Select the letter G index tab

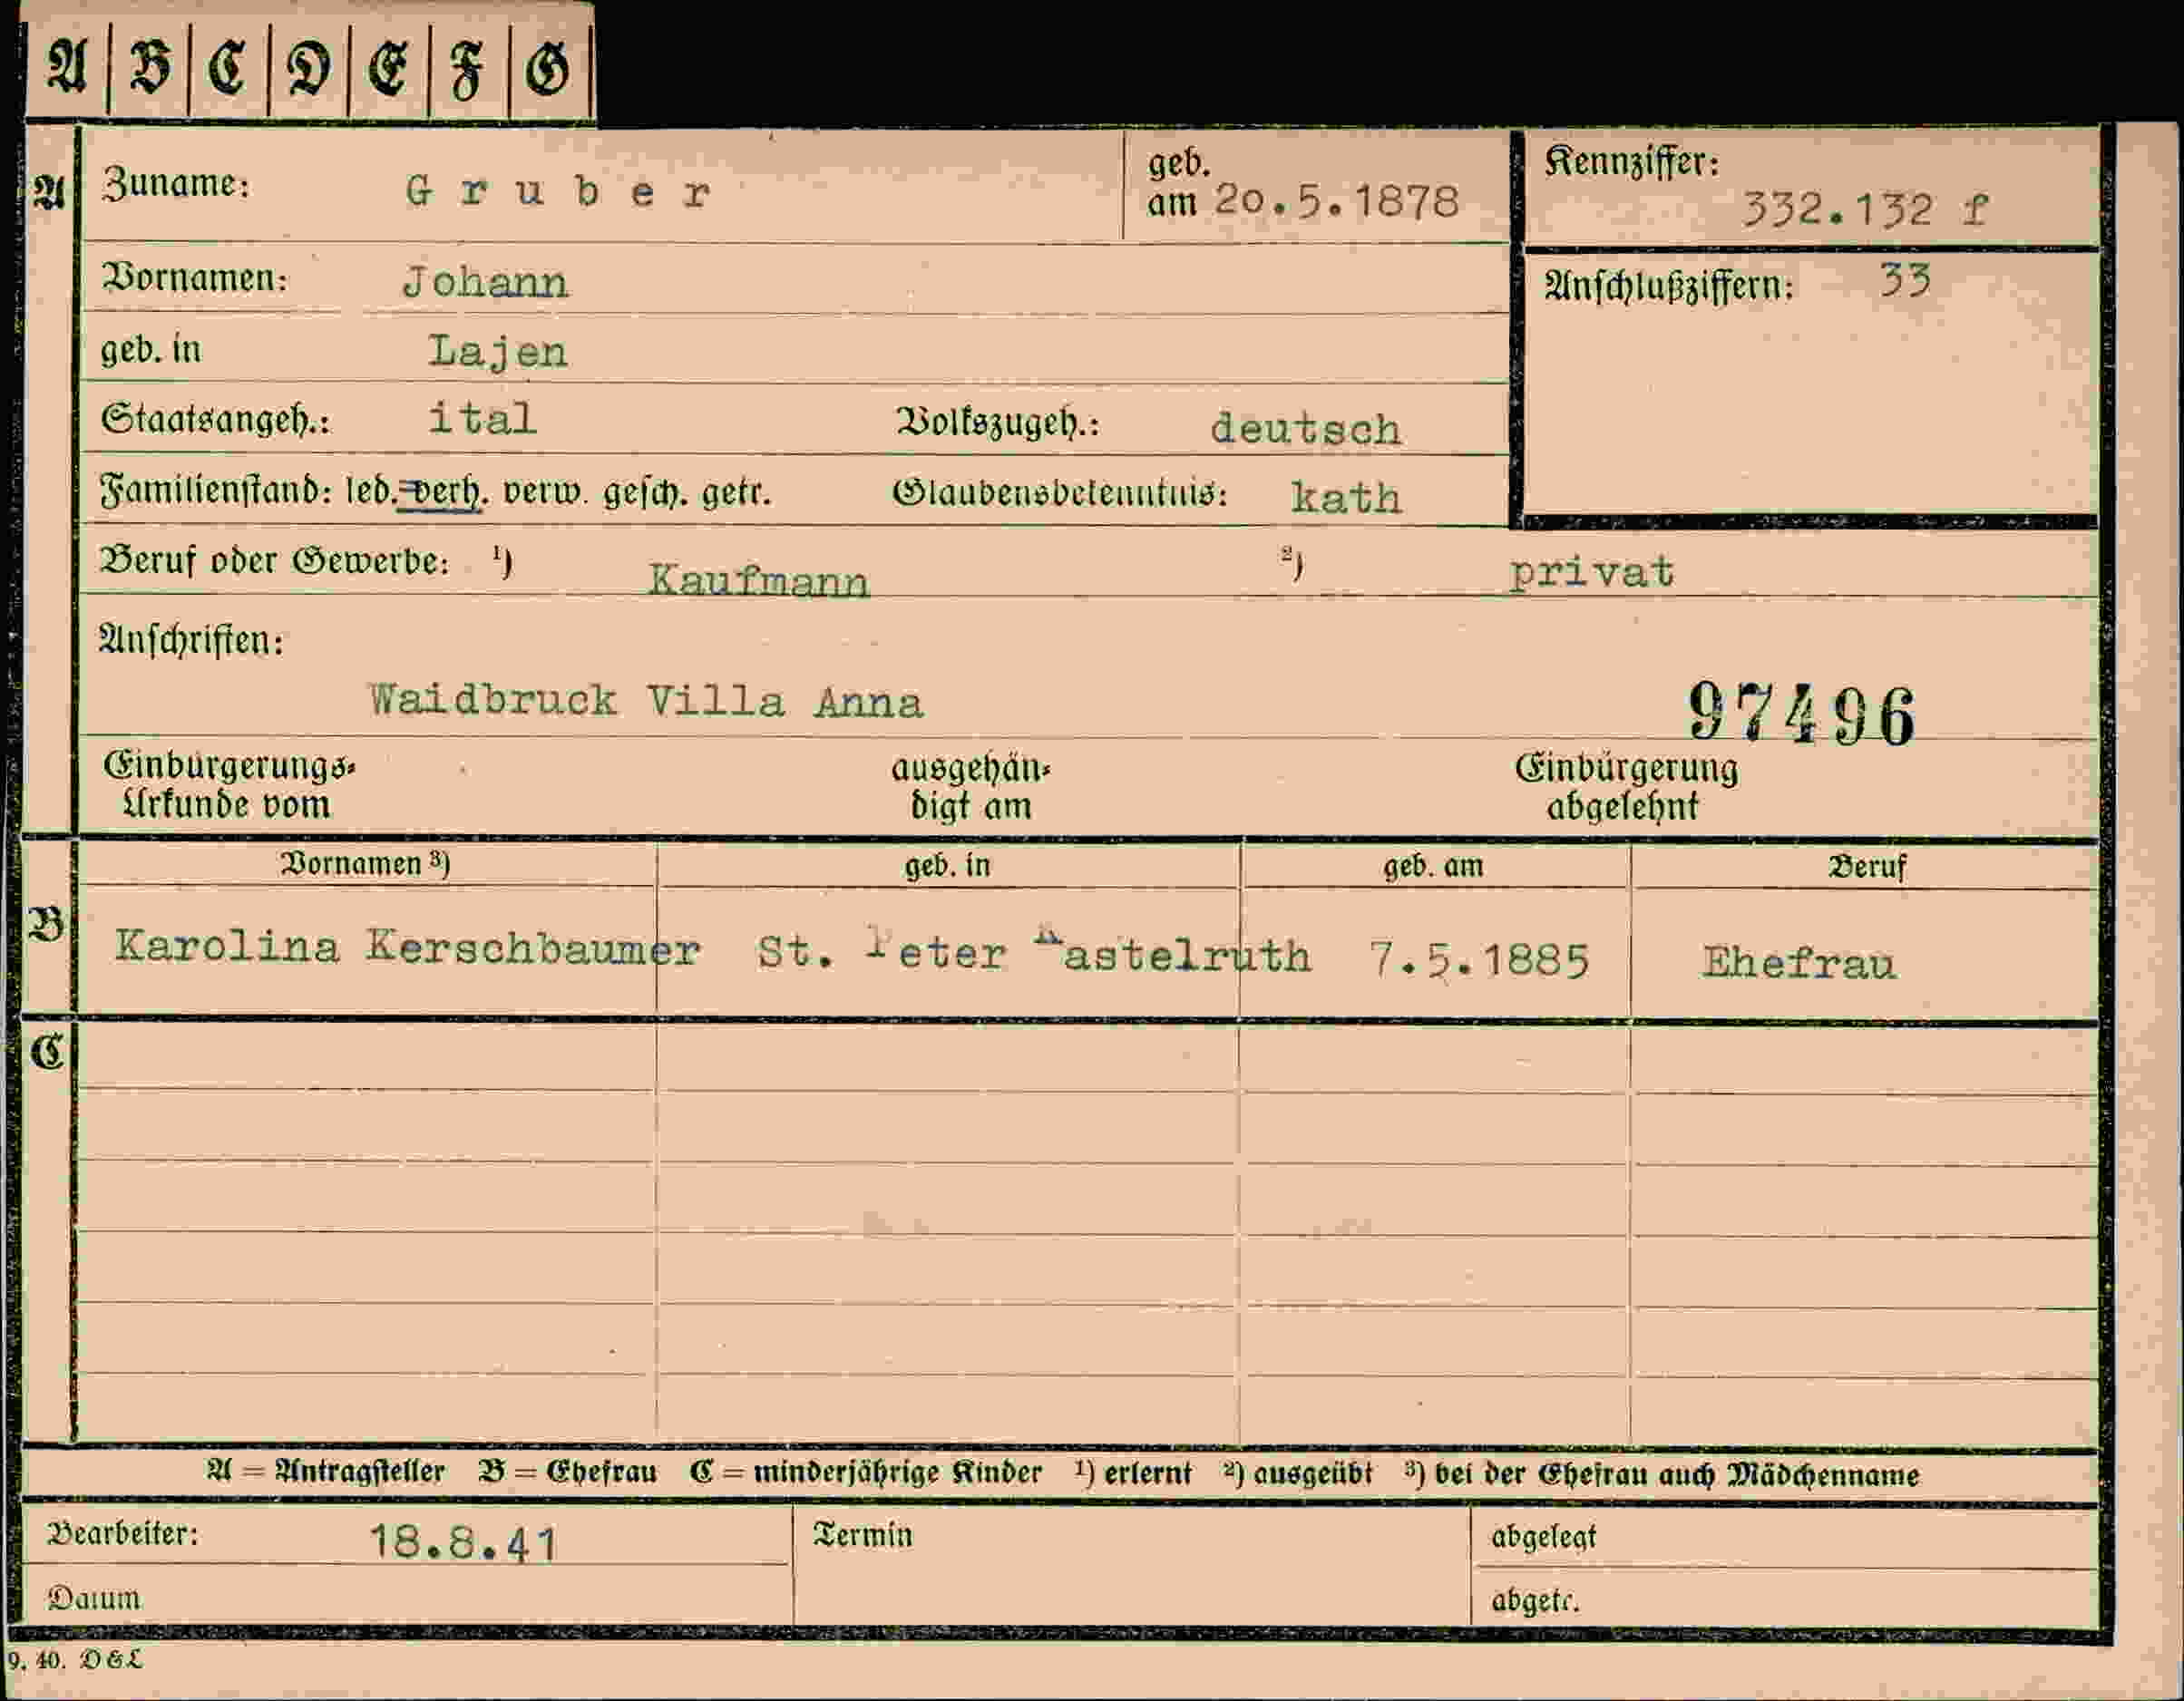tap(548, 68)
